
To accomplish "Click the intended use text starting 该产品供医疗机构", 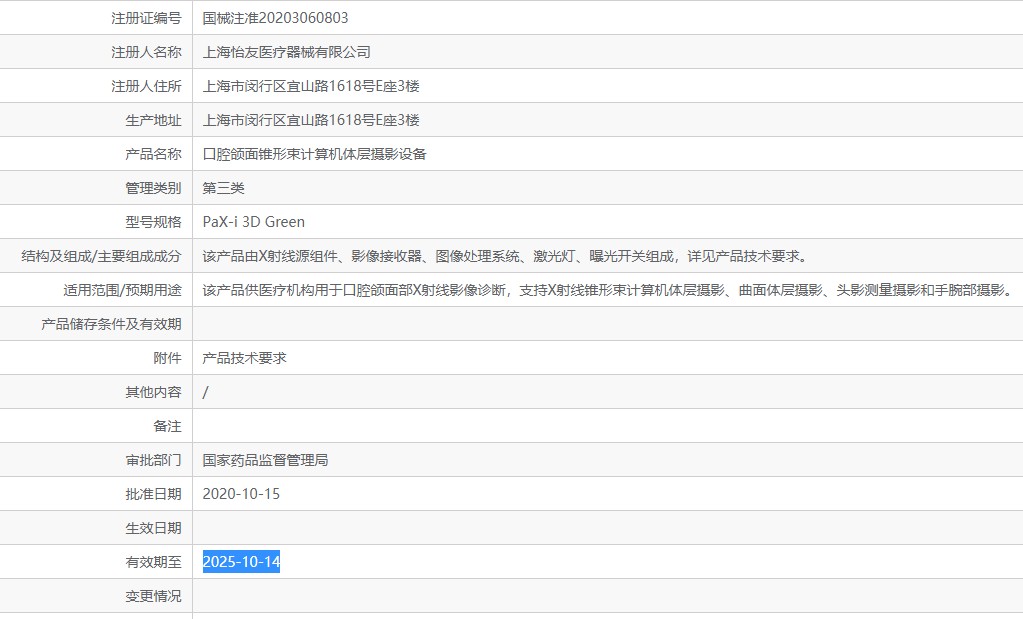I will point(607,290).
